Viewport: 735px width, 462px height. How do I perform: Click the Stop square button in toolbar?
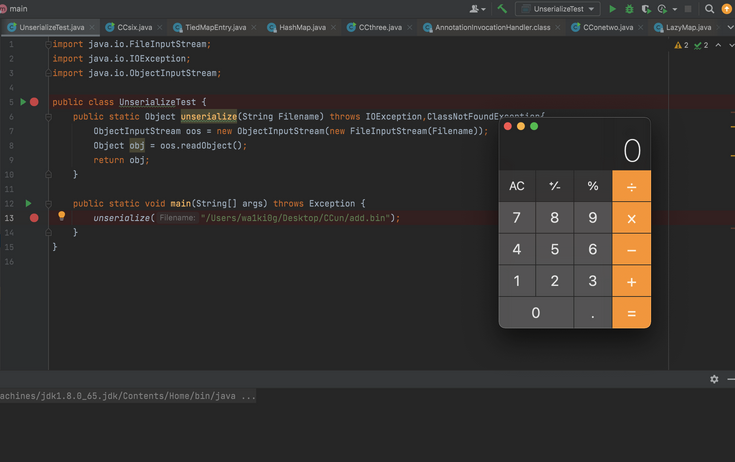coord(688,9)
